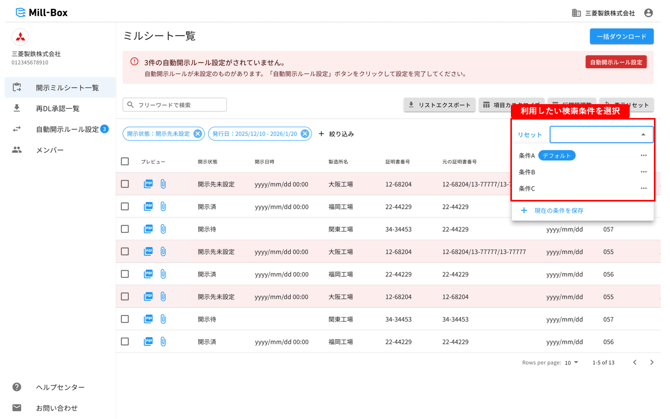Go to next page with right arrow

click(x=652, y=362)
